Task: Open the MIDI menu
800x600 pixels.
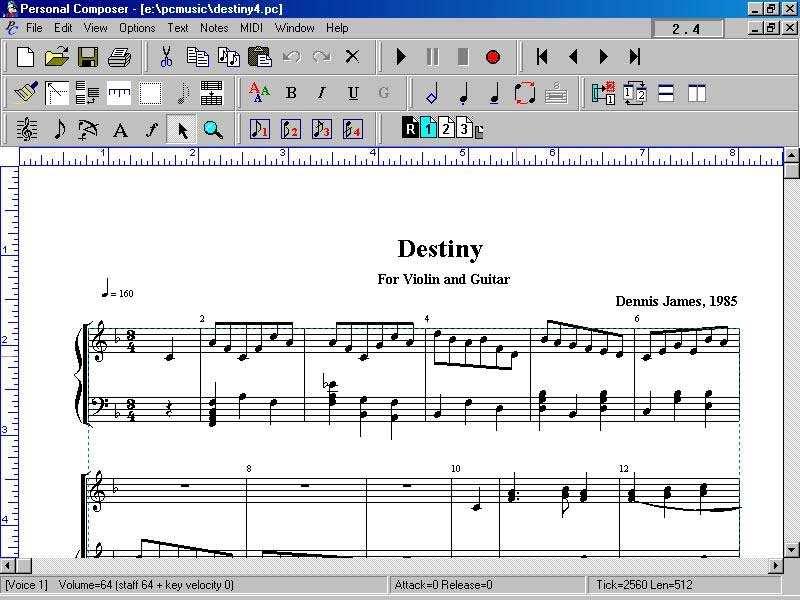Action: (252, 28)
